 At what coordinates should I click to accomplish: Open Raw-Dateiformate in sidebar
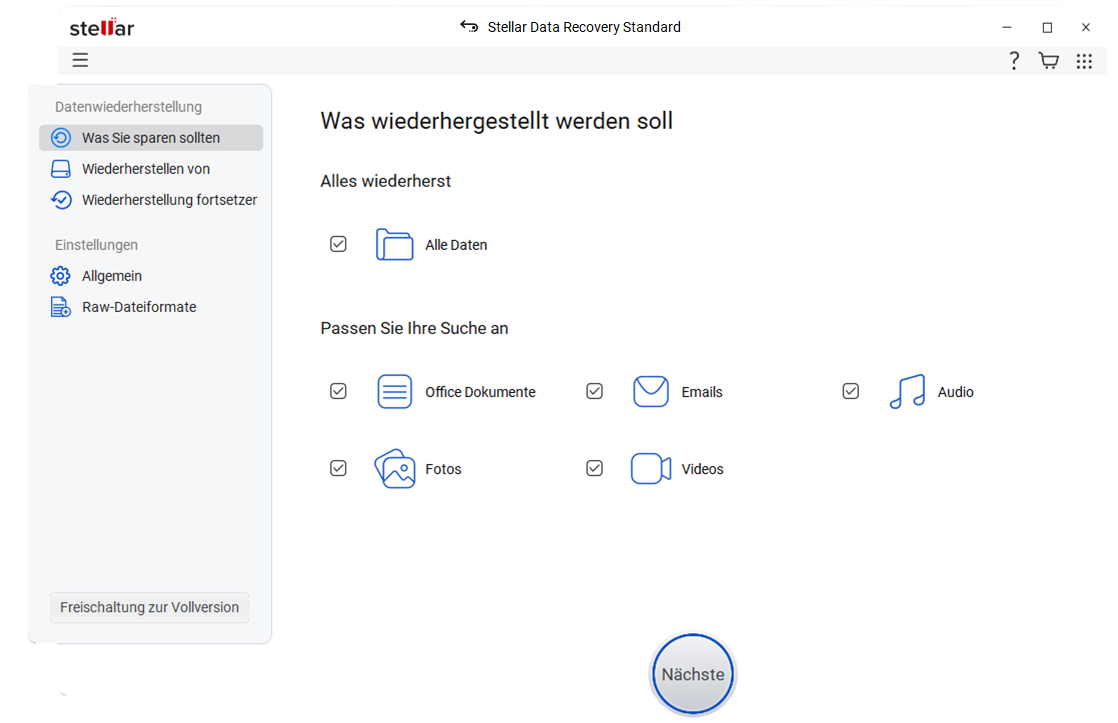coord(139,307)
